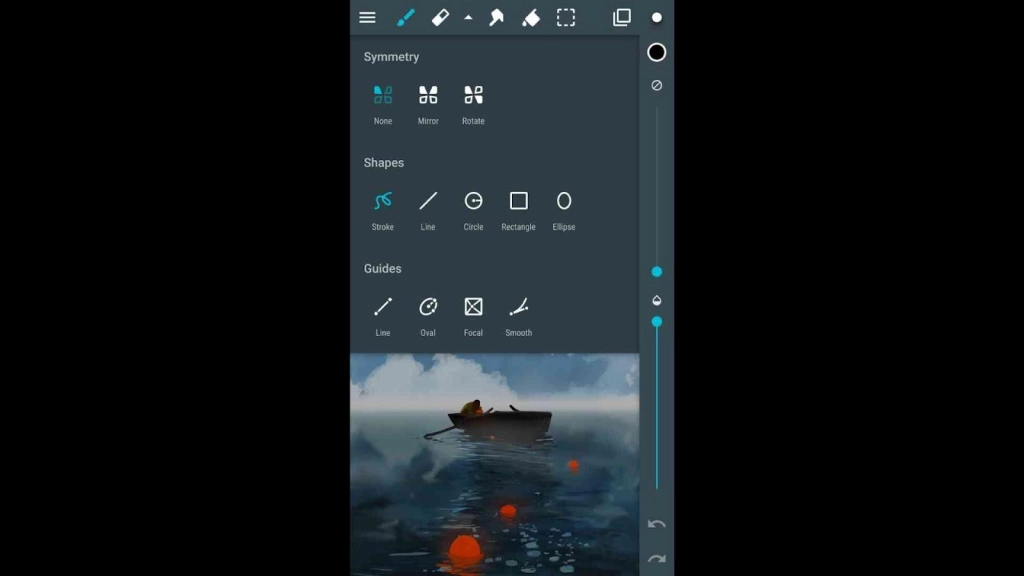This screenshot has width=1024, height=576.
Task: Select the Smudge tool
Action: pos(496,17)
